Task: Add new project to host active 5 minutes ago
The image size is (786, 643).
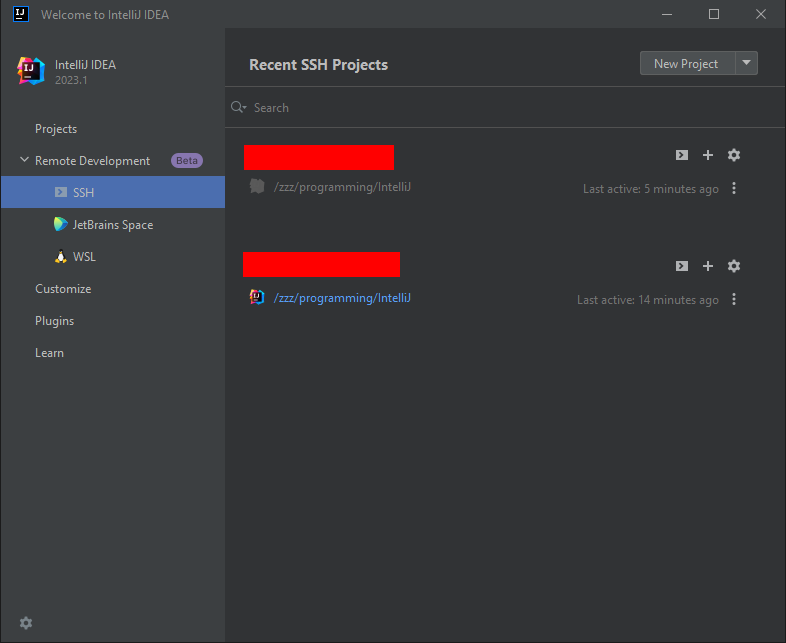Action: (708, 155)
